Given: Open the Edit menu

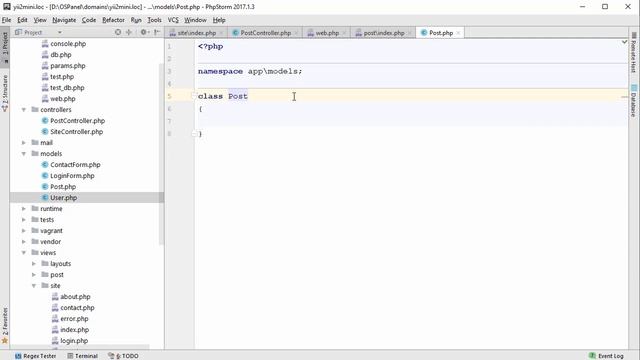Looking at the screenshot, I should (x=22, y=20).
